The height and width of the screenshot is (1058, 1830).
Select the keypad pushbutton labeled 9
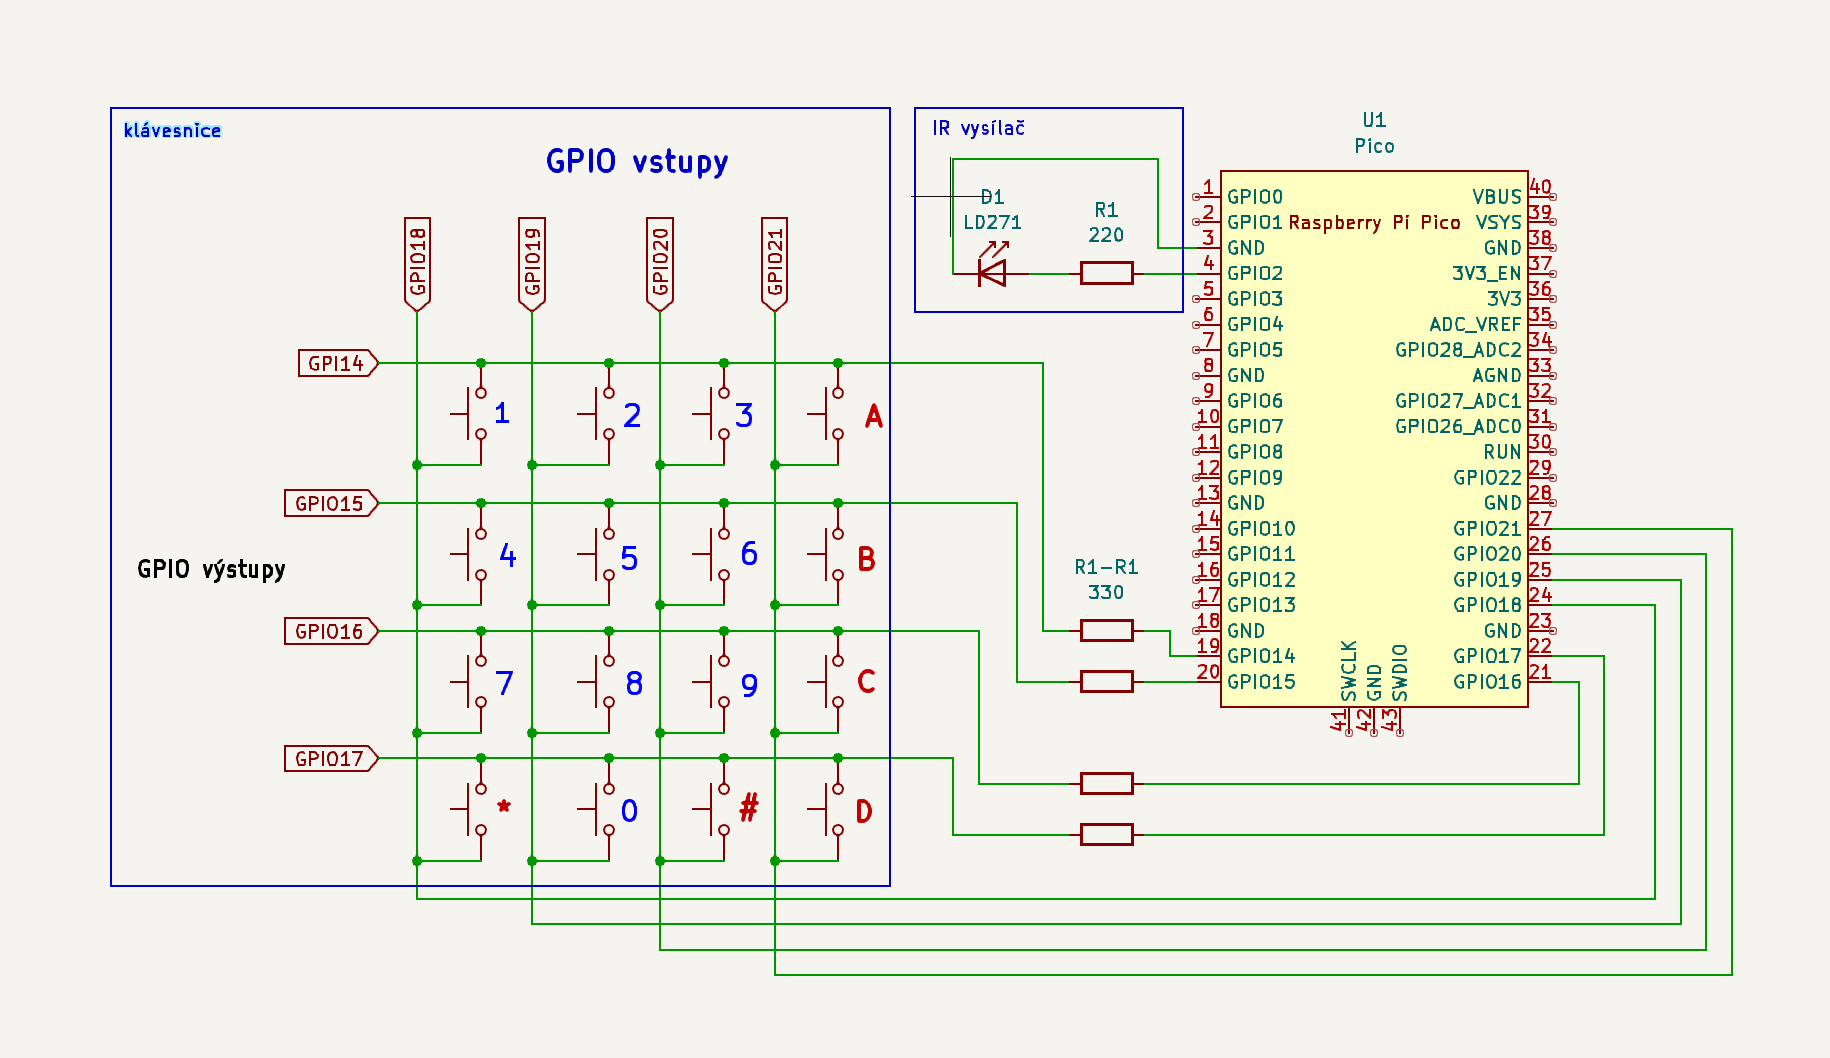pos(712,681)
